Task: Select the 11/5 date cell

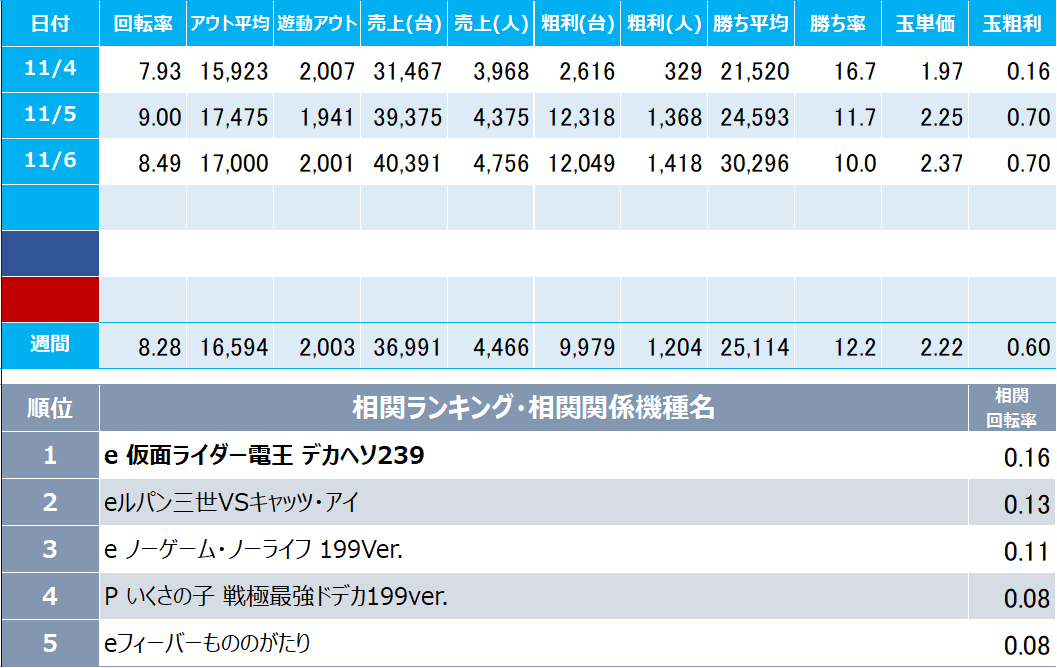Action: (x=50, y=116)
